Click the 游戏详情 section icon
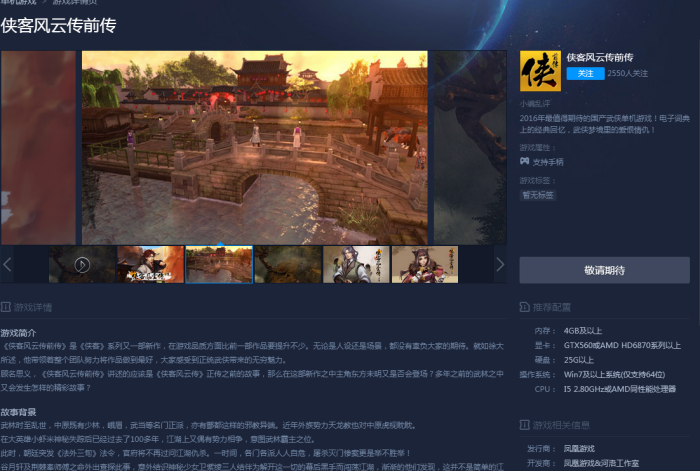This screenshot has height=471, width=700. [5, 307]
